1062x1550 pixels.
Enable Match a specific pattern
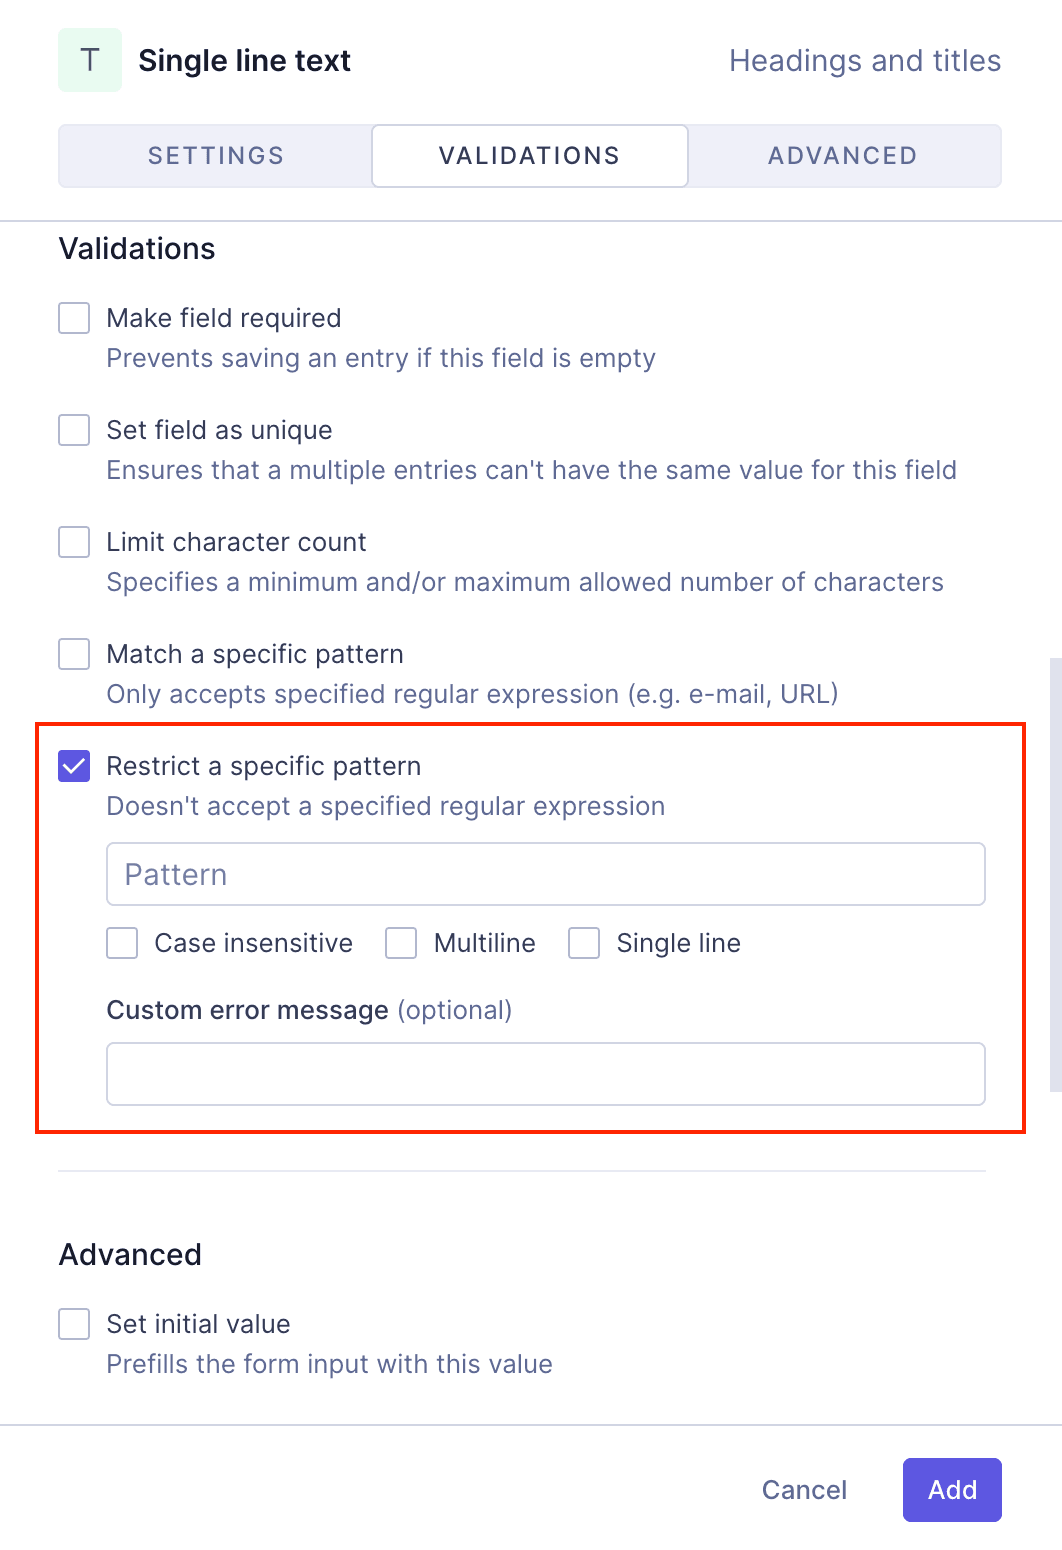point(73,653)
